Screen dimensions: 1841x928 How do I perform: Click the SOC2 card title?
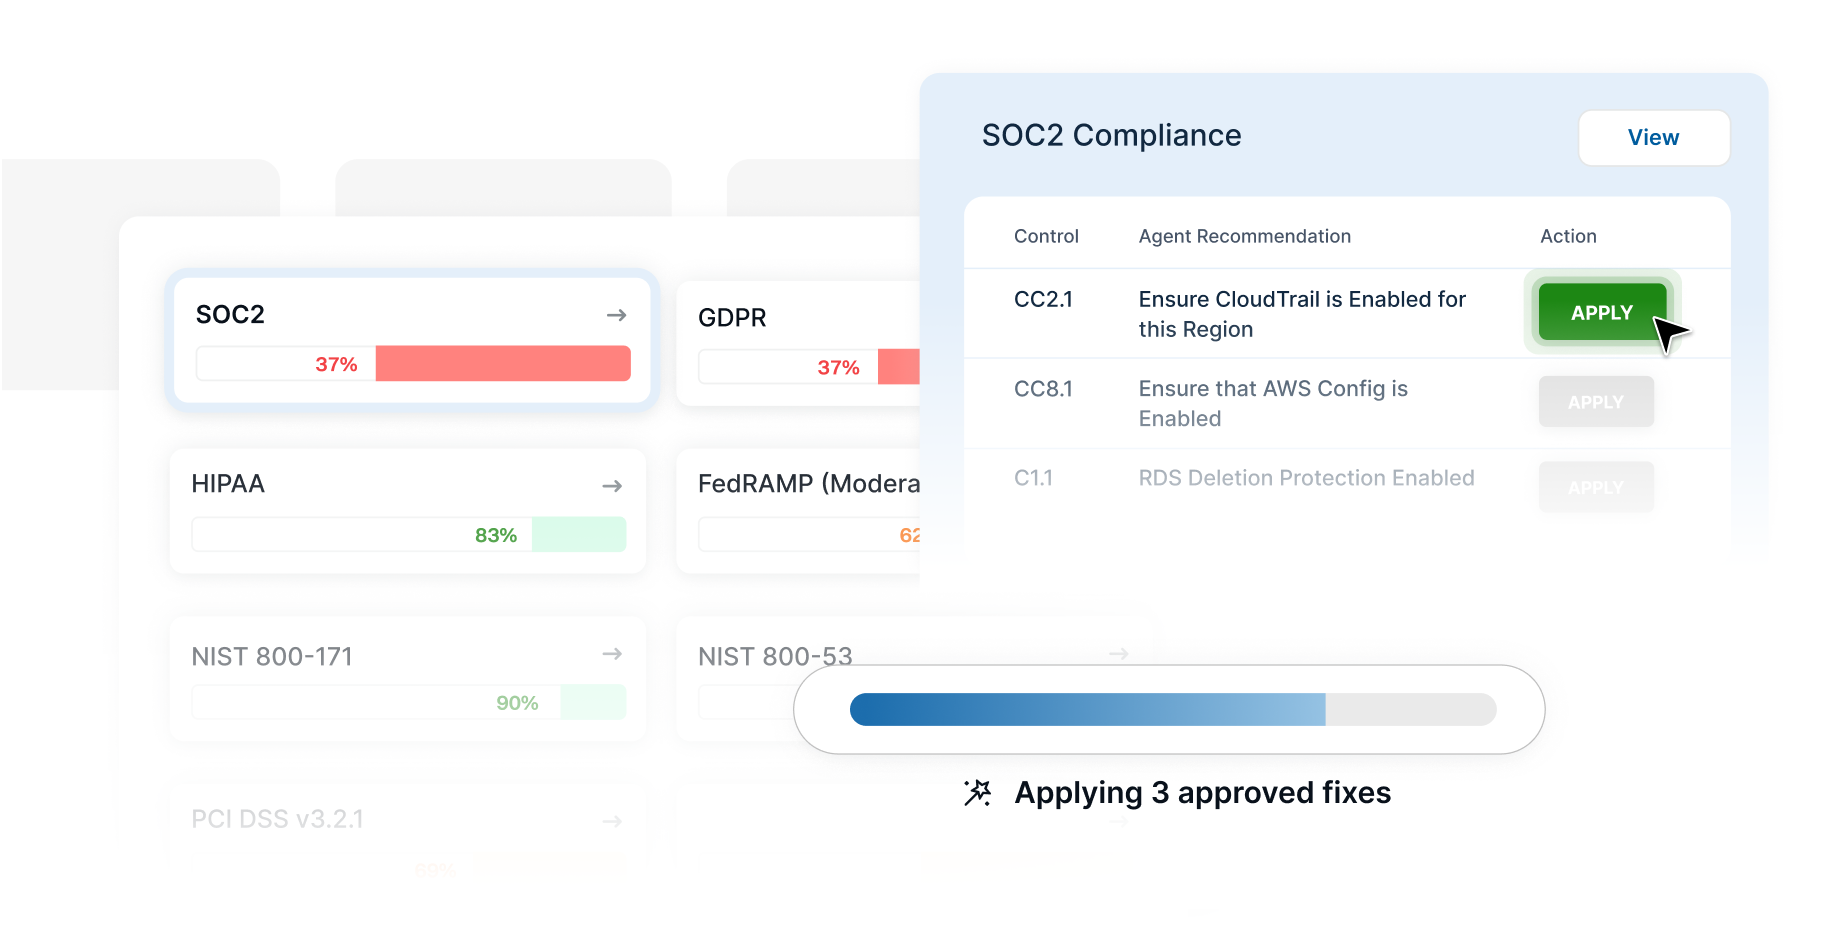click(x=230, y=315)
